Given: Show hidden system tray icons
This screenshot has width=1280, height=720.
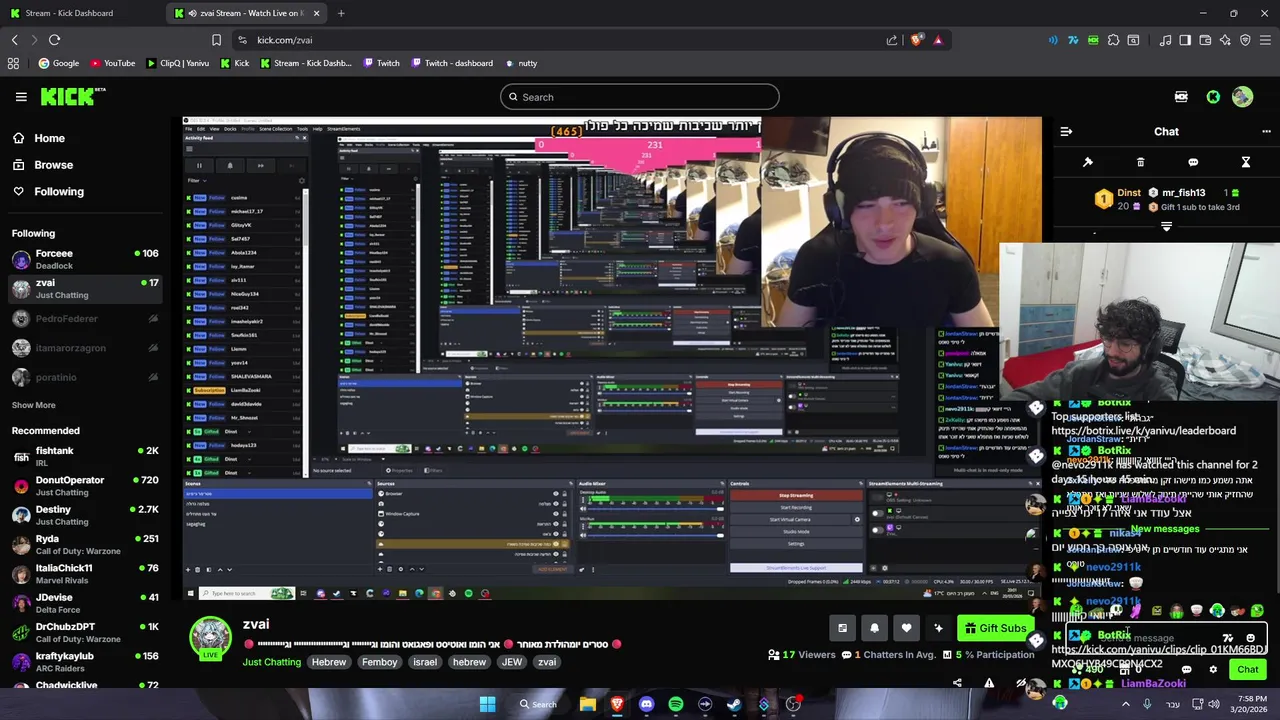Looking at the screenshot, I should [x=1126, y=704].
